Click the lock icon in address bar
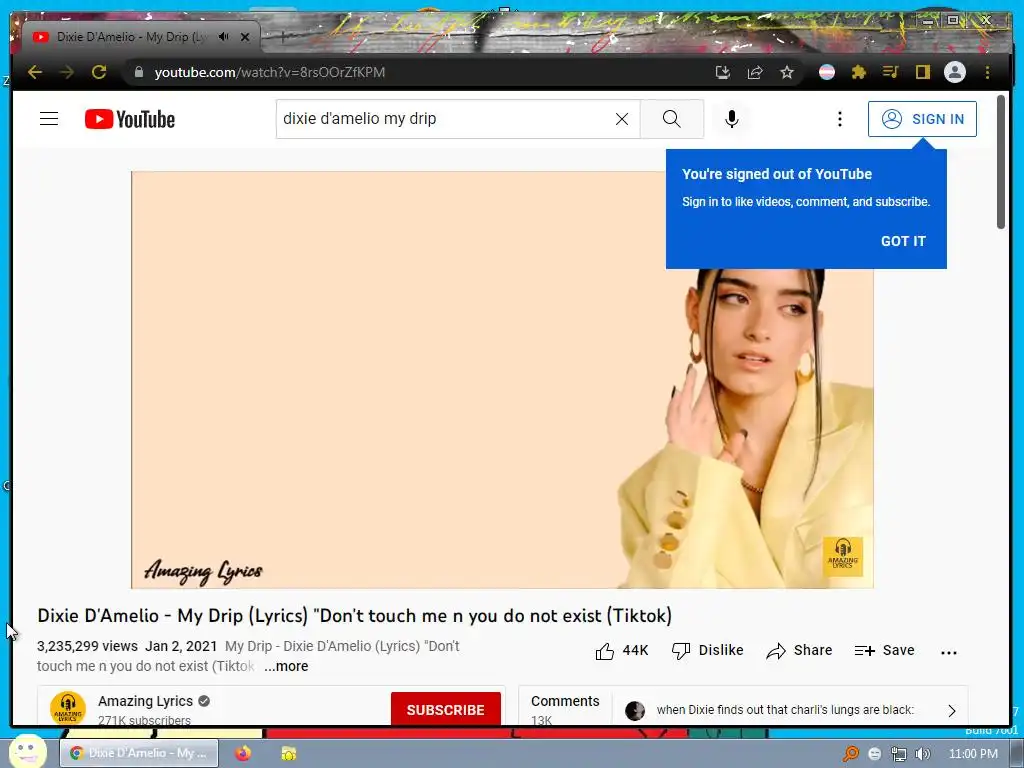The width and height of the screenshot is (1024, 768). [x=138, y=72]
